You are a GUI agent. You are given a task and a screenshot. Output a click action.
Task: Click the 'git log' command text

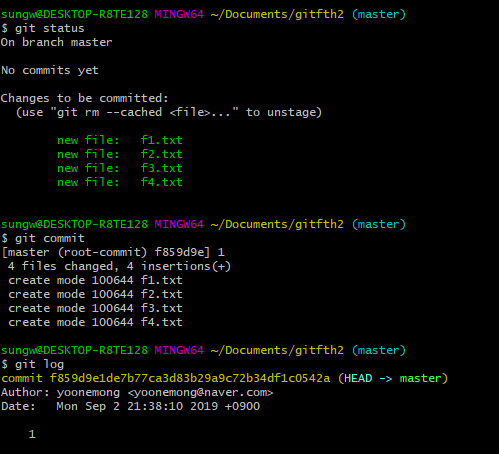(x=39, y=364)
